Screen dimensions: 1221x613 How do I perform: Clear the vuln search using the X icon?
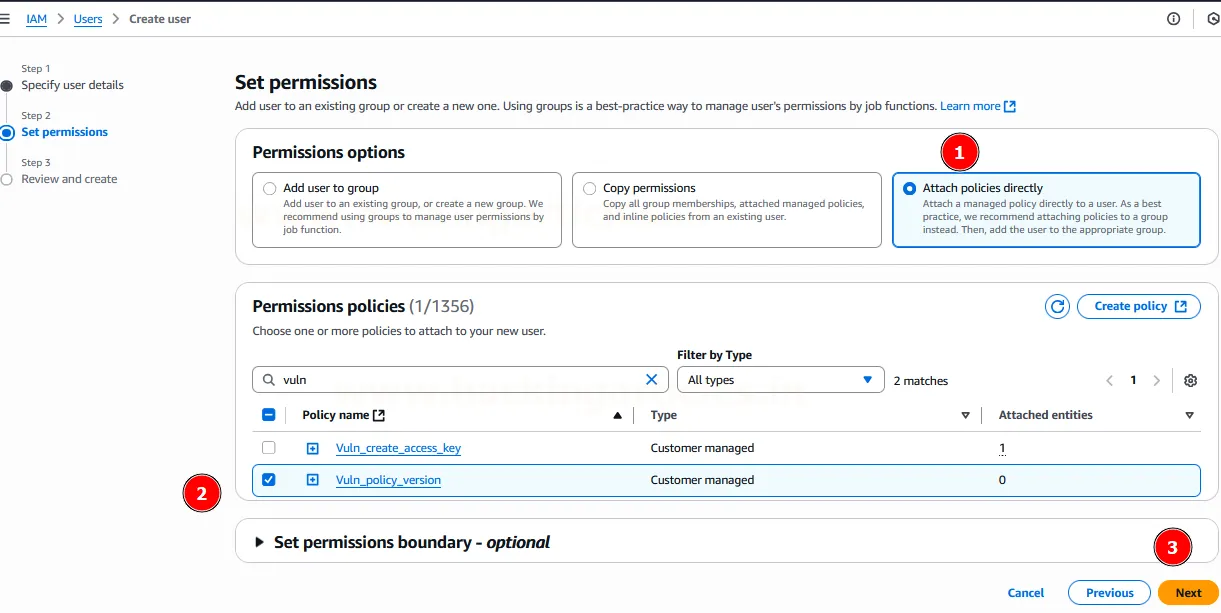tap(651, 379)
